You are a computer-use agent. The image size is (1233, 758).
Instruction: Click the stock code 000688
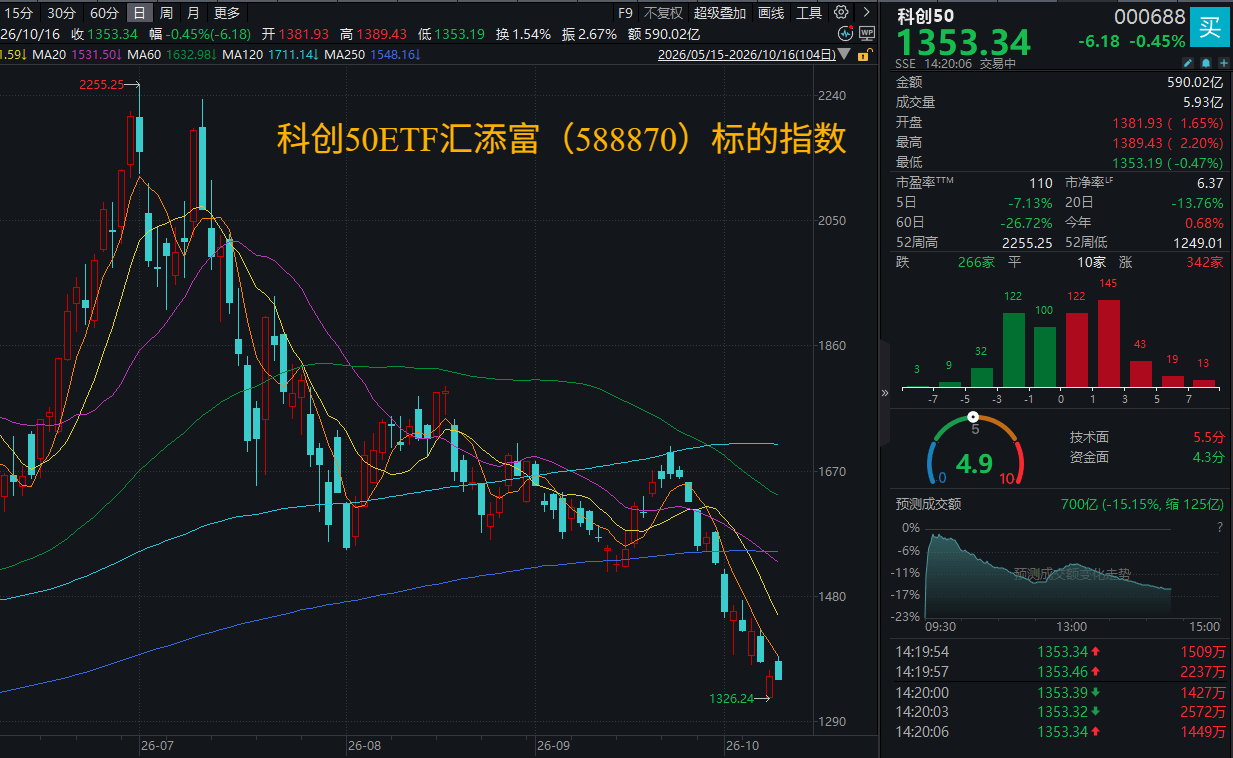click(1150, 17)
